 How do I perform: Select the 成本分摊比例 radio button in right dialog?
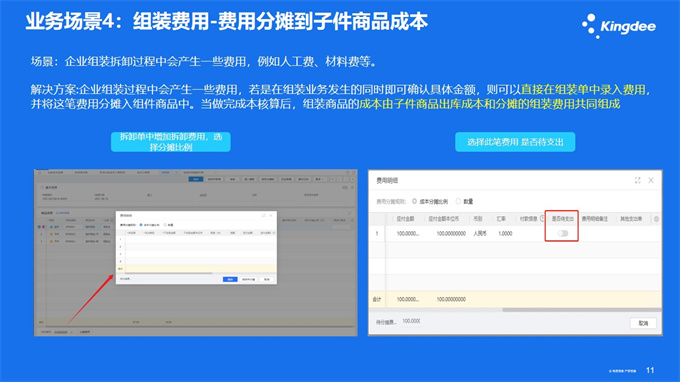415,201
